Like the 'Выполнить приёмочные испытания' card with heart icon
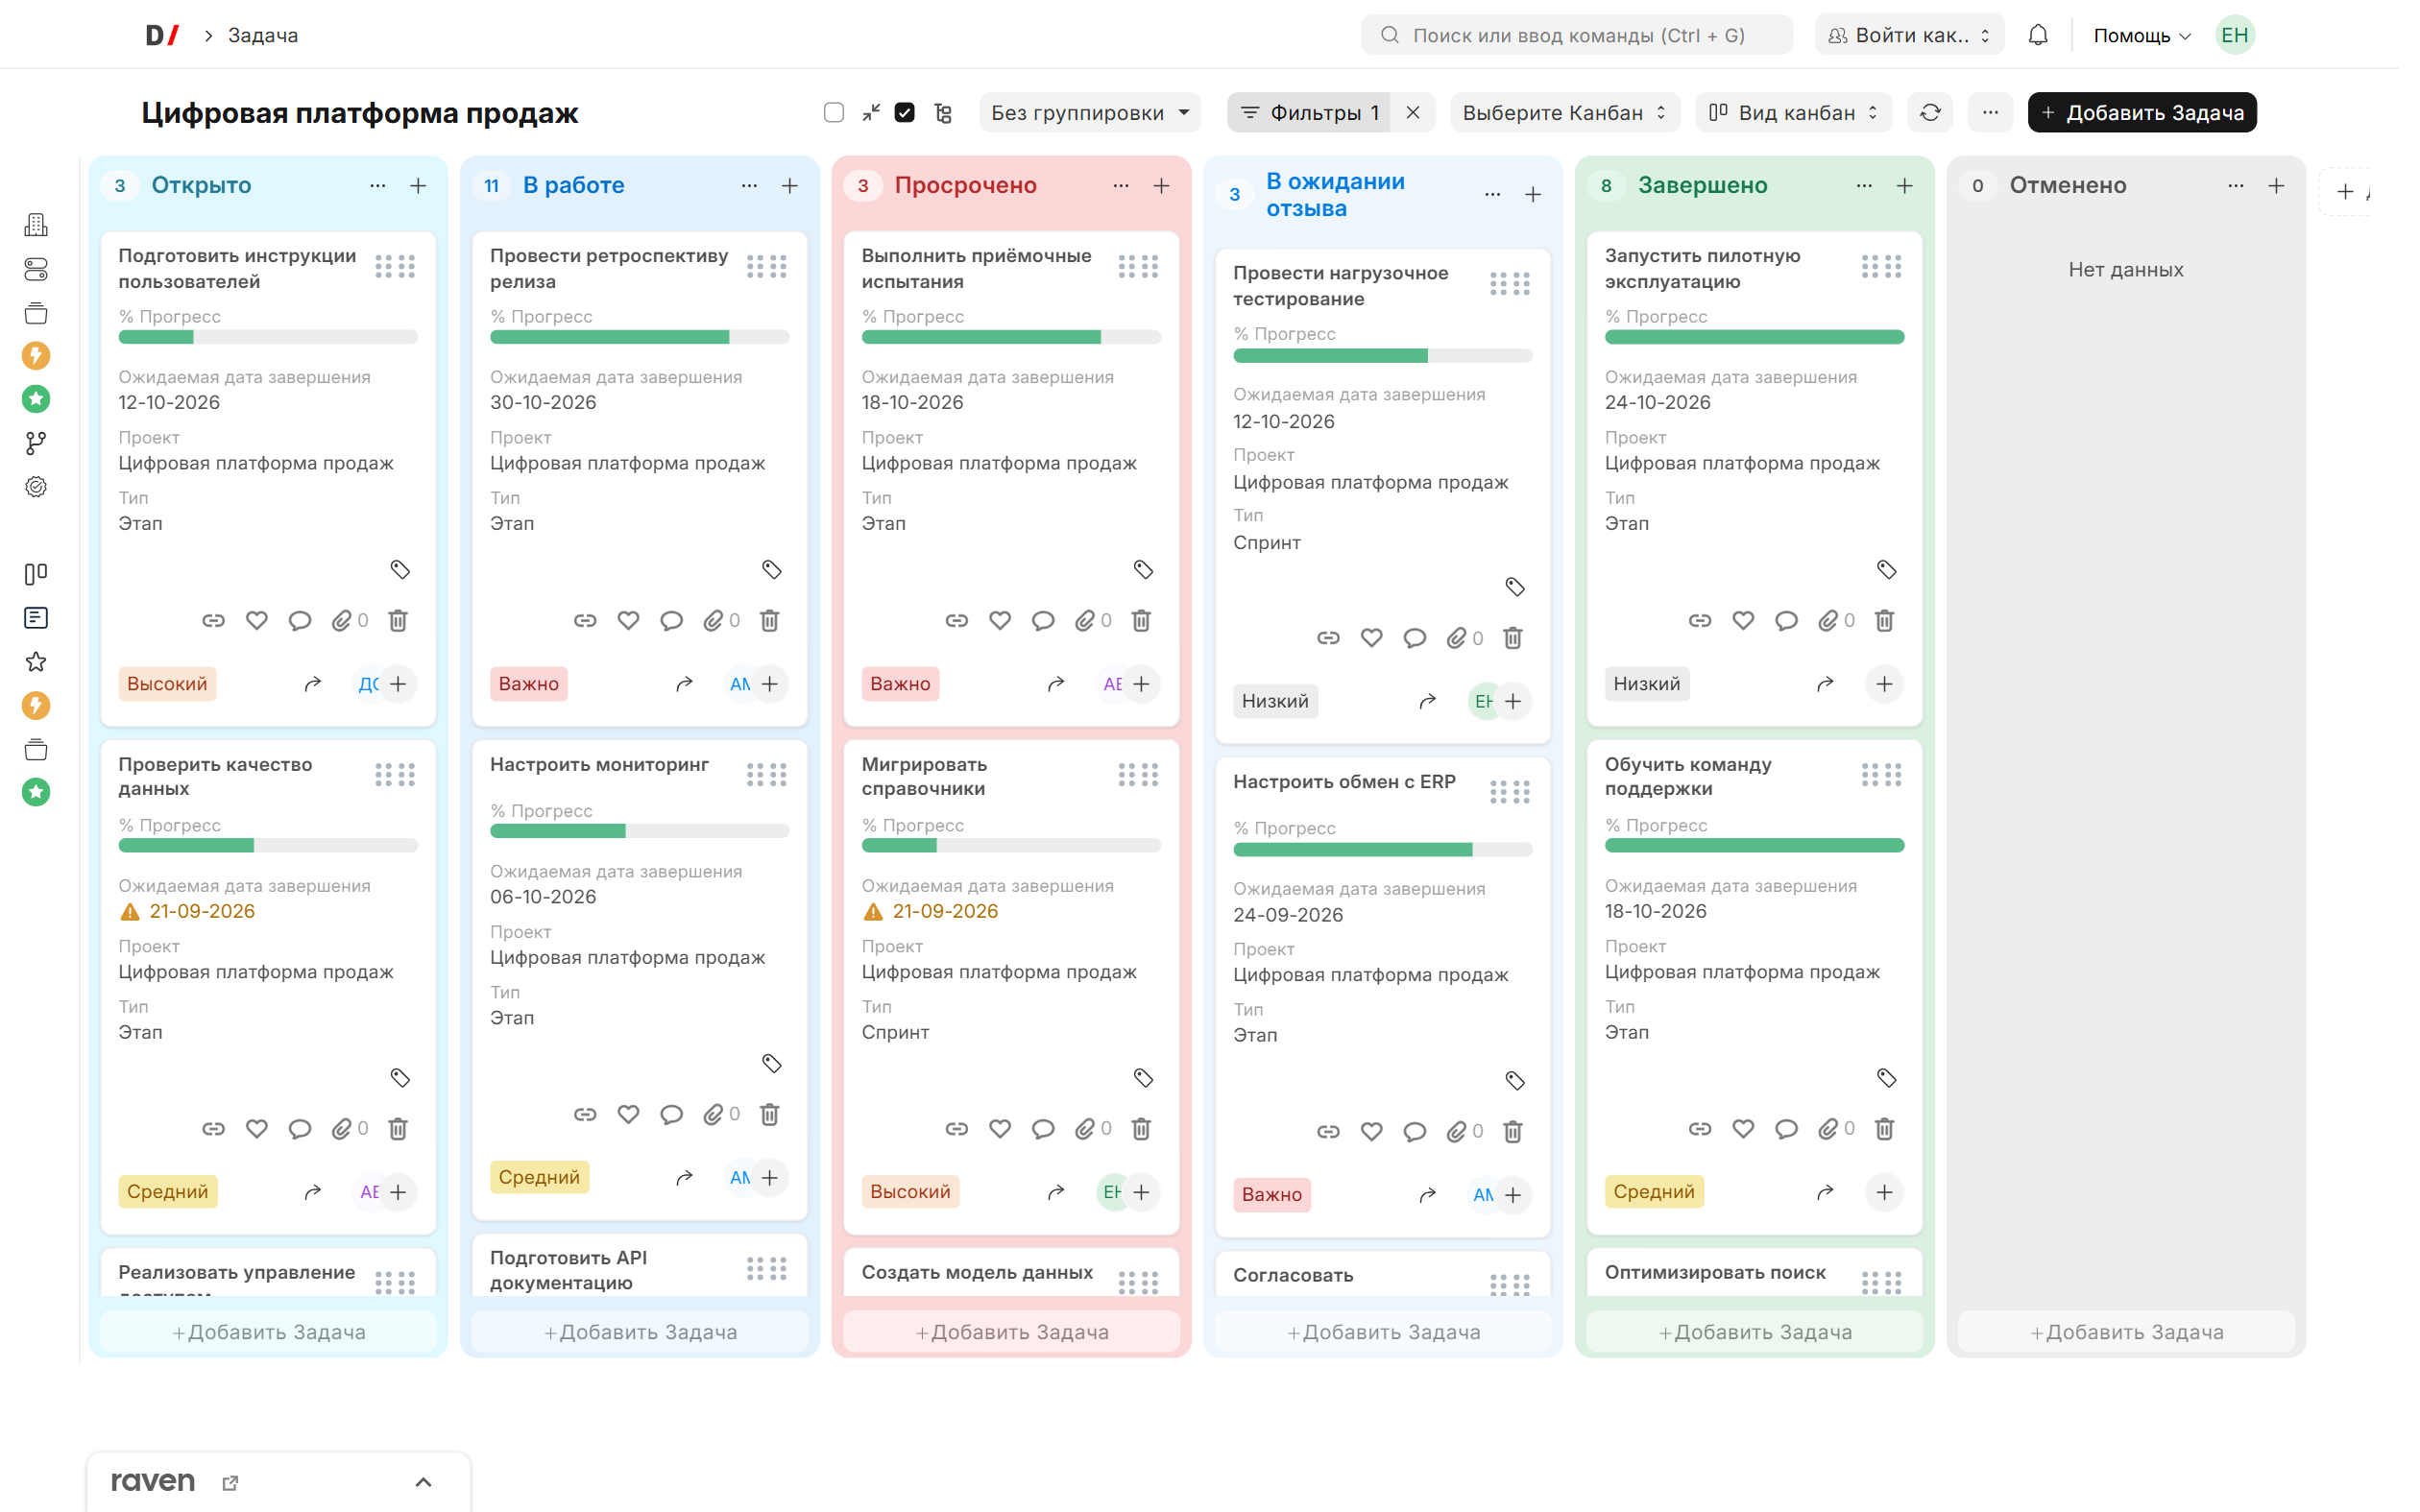2420x1512 pixels. click(x=999, y=621)
